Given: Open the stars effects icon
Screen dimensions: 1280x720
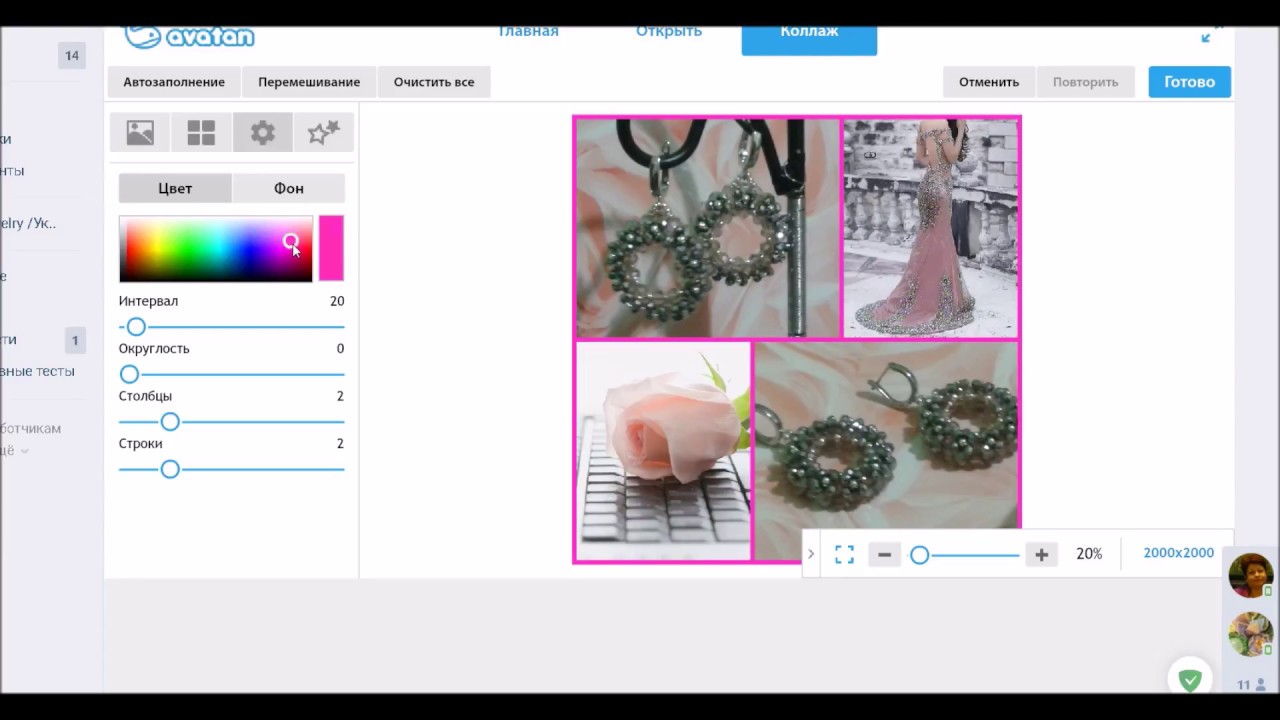Looking at the screenshot, I should point(323,132).
